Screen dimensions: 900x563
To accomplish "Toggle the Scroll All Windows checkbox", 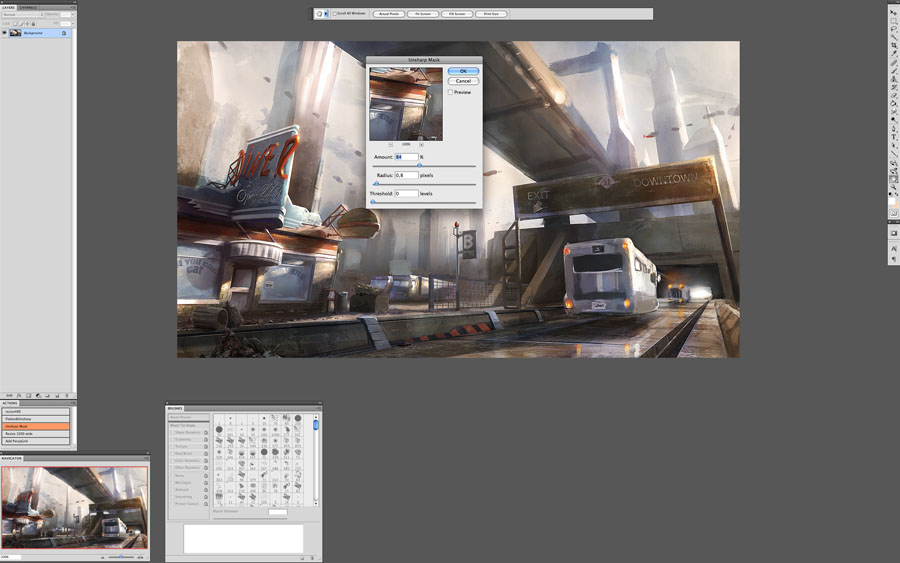I will coord(335,14).
